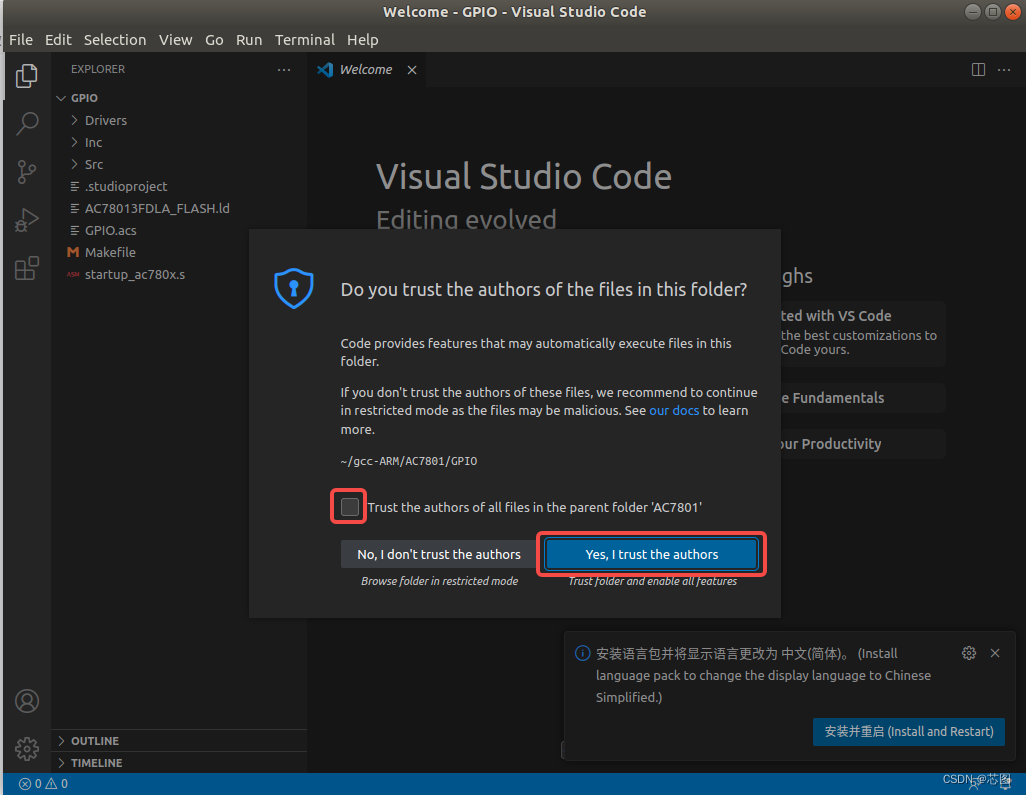1026x795 pixels.
Task: Click Yes, I trust the authors
Action: (x=651, y=553)
